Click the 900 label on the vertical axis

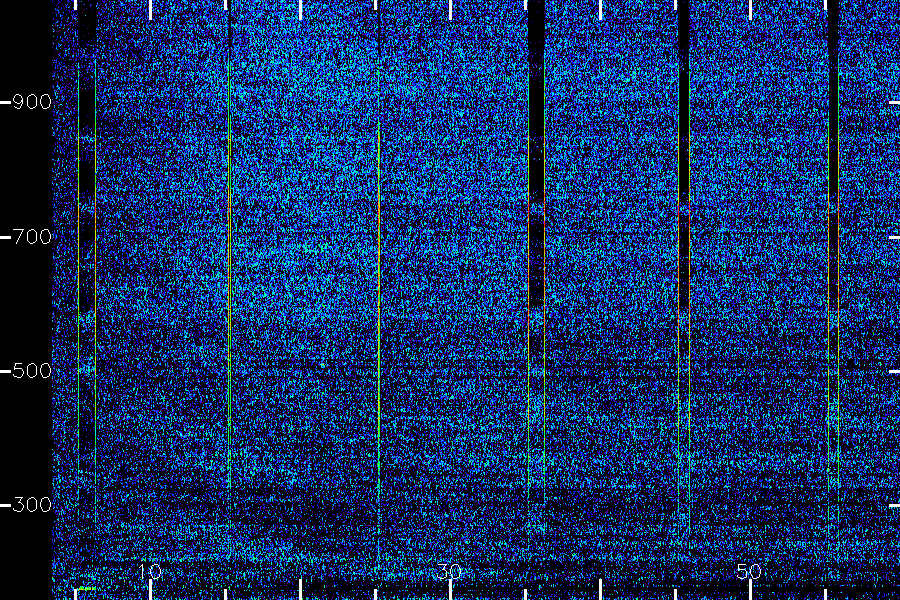point(32,102)
